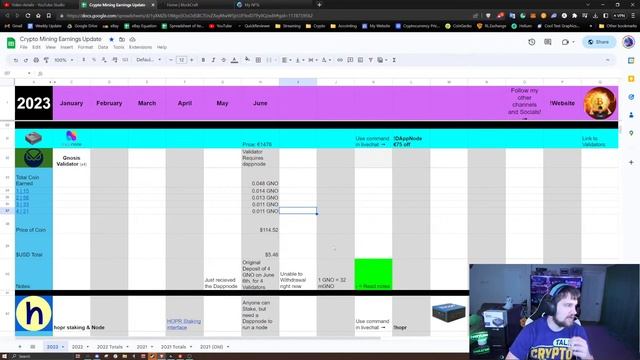This screenshot has height=360, width=640.
Task: Toggle bold formatting
Action: coord(203,60)
